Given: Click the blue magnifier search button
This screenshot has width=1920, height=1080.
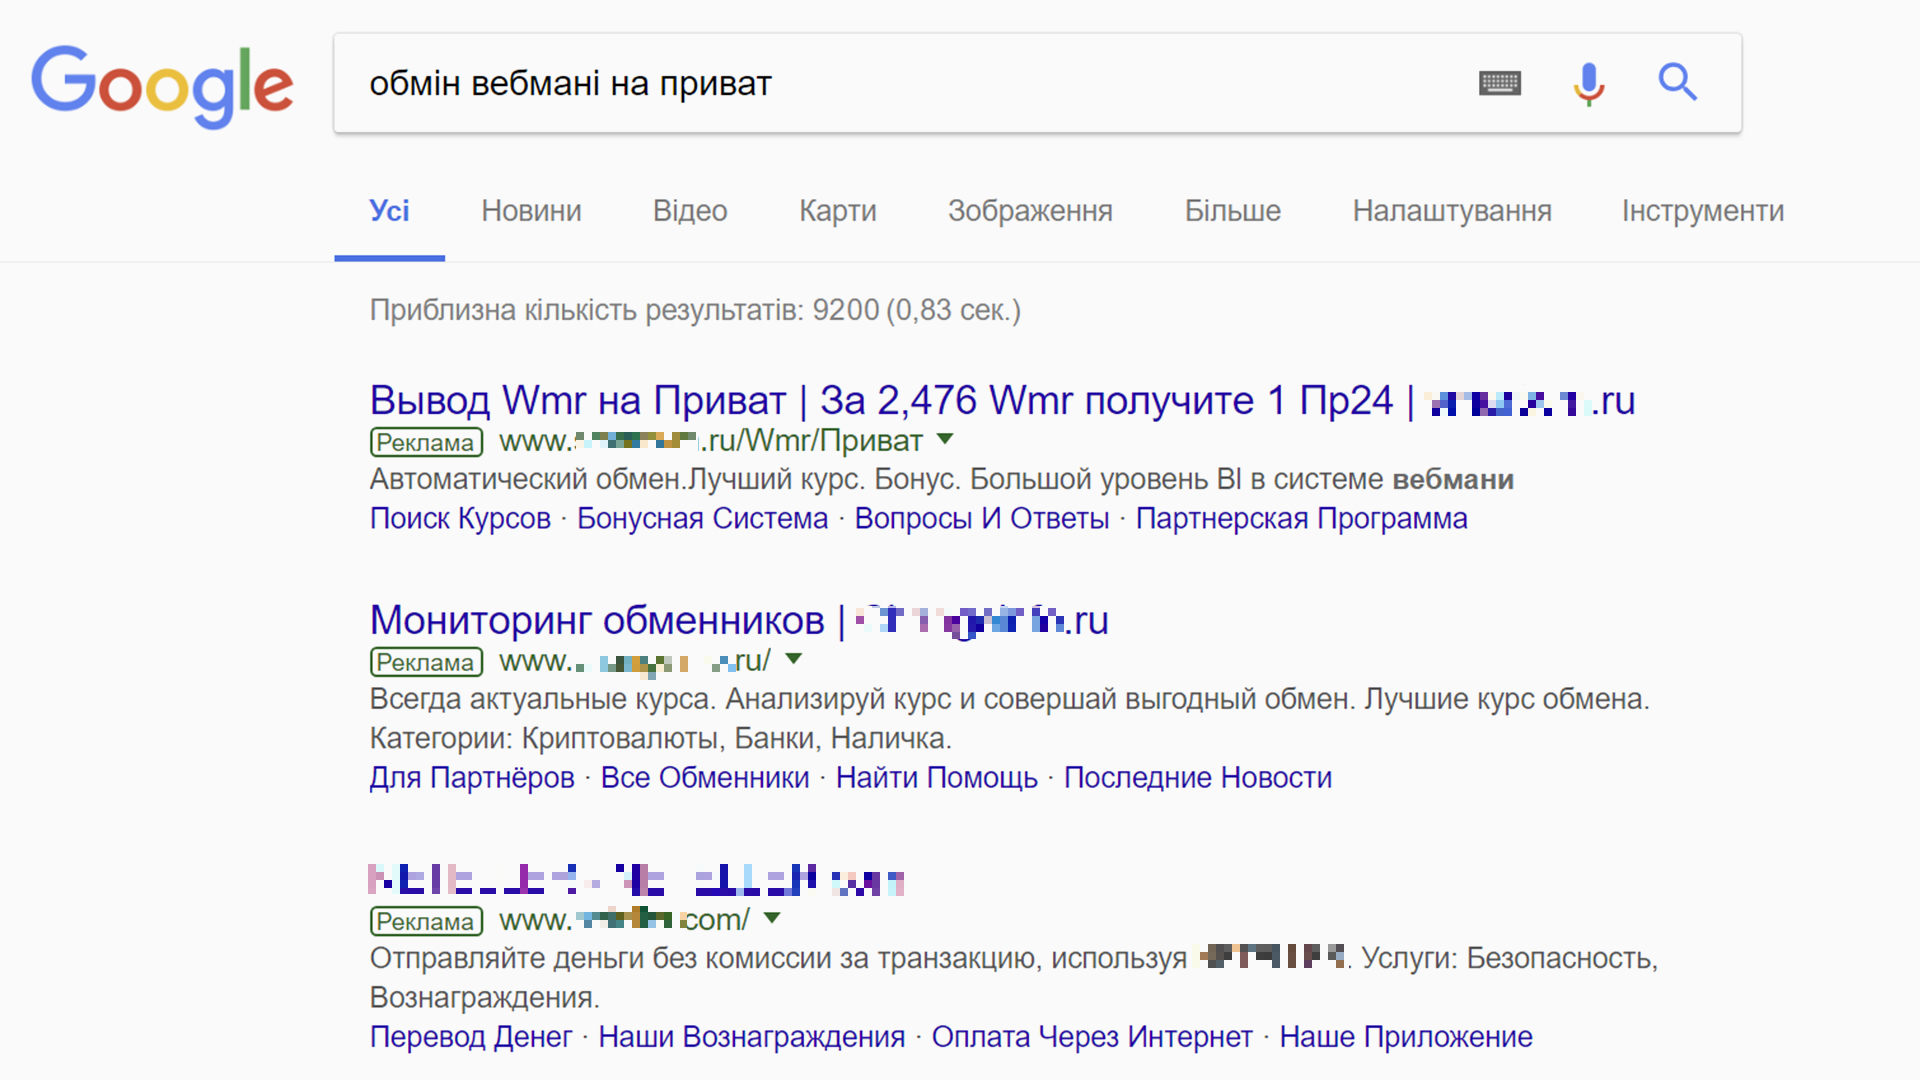Looking at the screenshot, I should pyautogui.click(x=1677, y=82).
